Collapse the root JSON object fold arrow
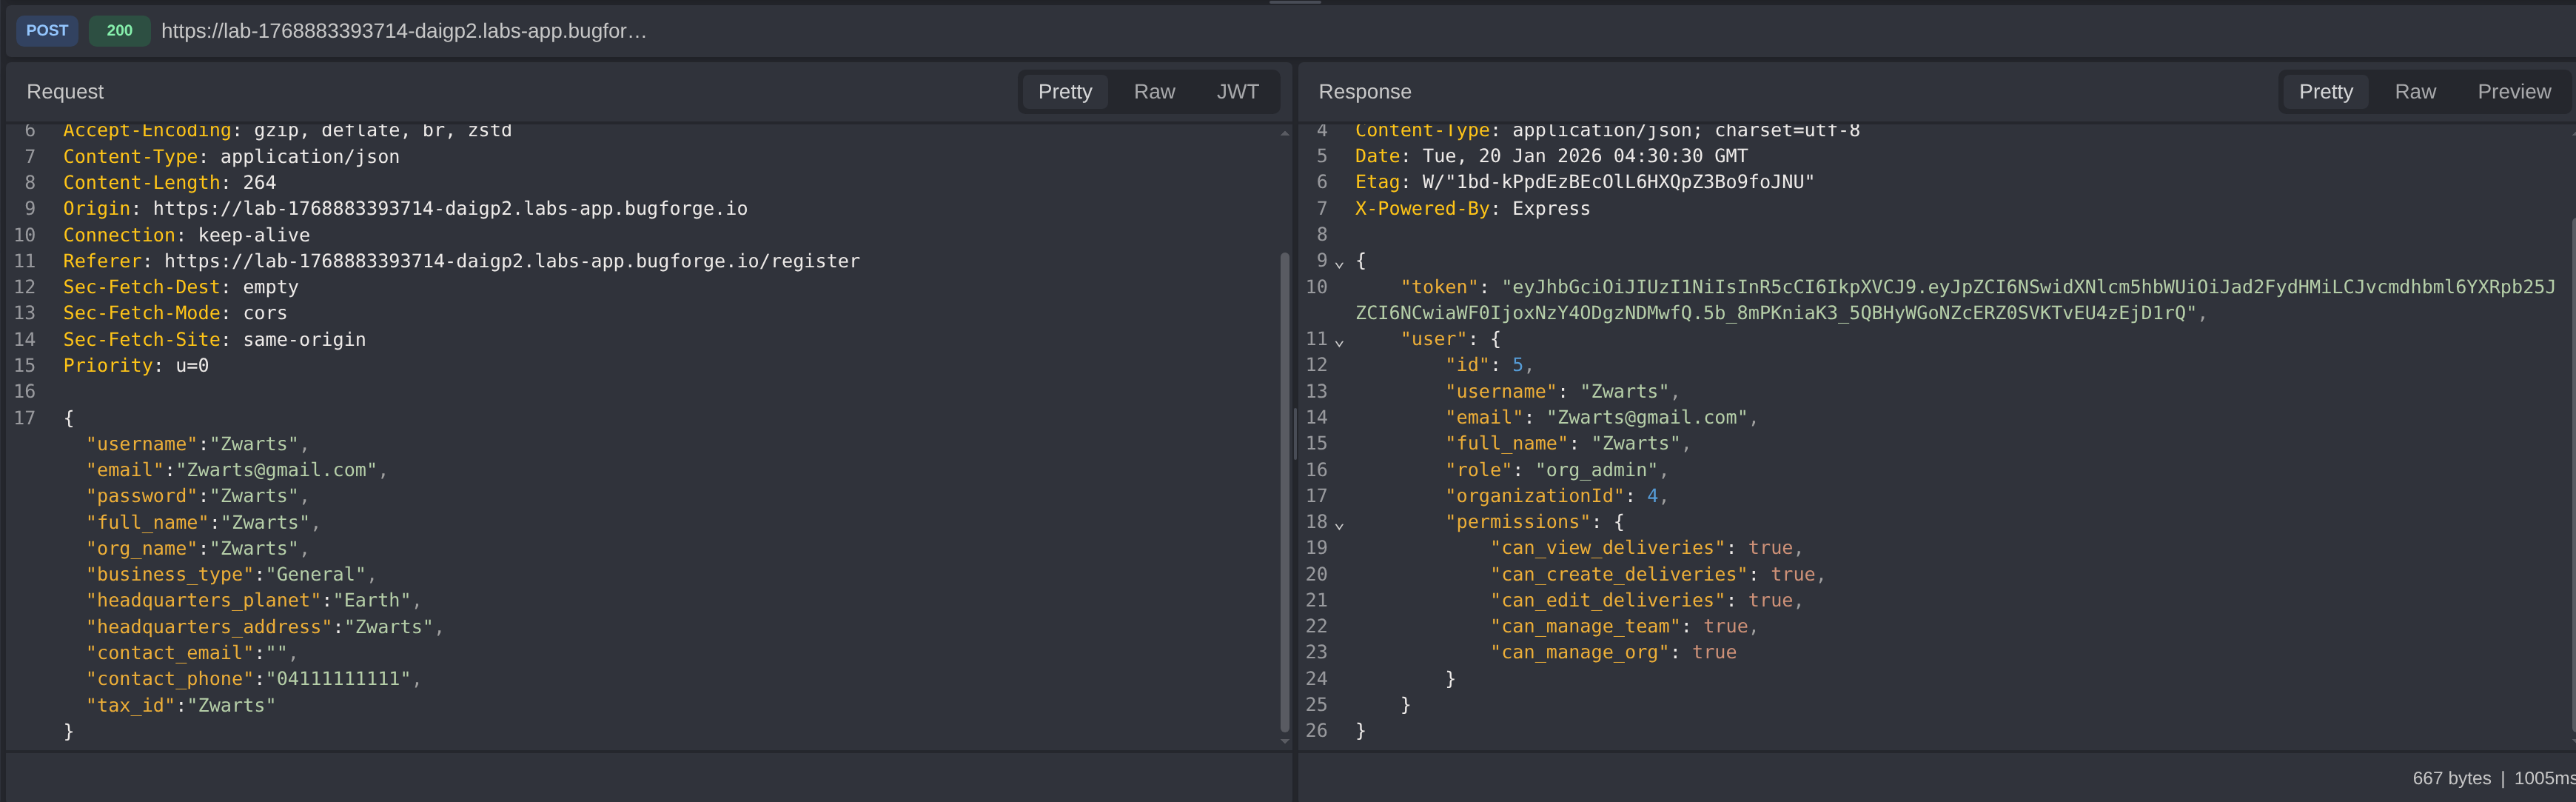The height and width of the screenshot is (802, 2576). pyautogui.click(x=1339, y=263)
